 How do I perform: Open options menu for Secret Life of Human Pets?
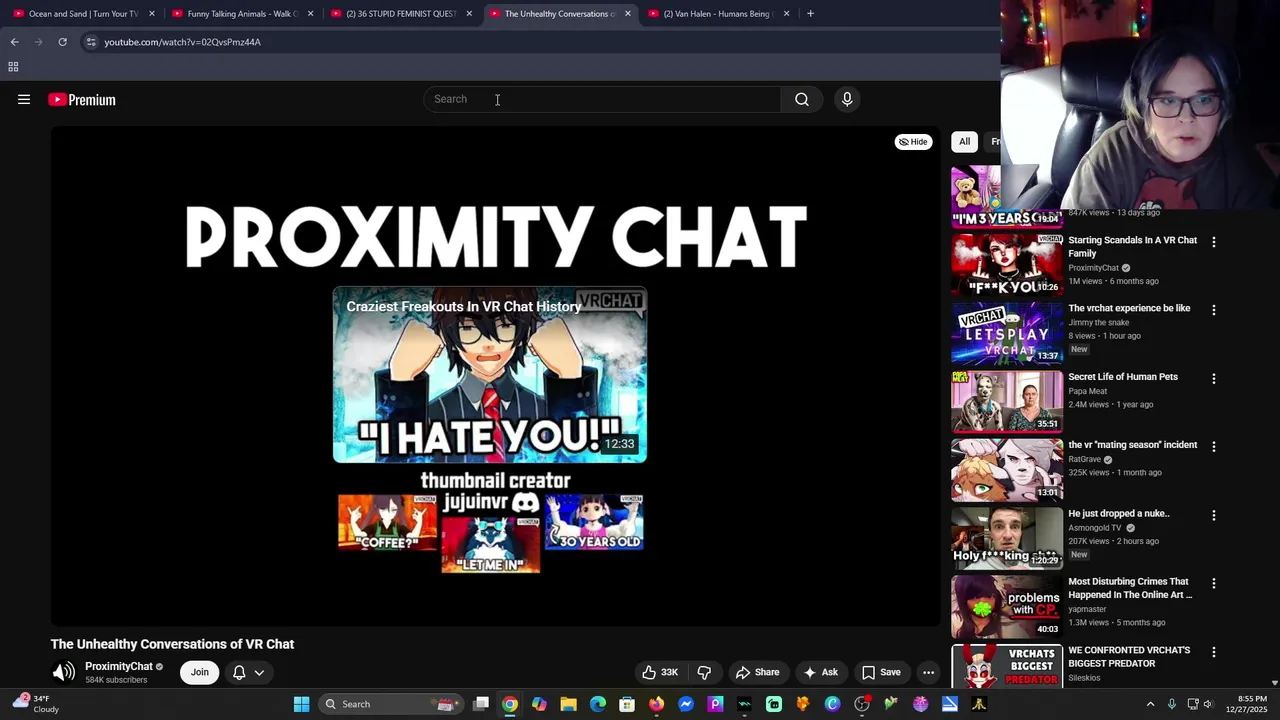click(1214, 379)
